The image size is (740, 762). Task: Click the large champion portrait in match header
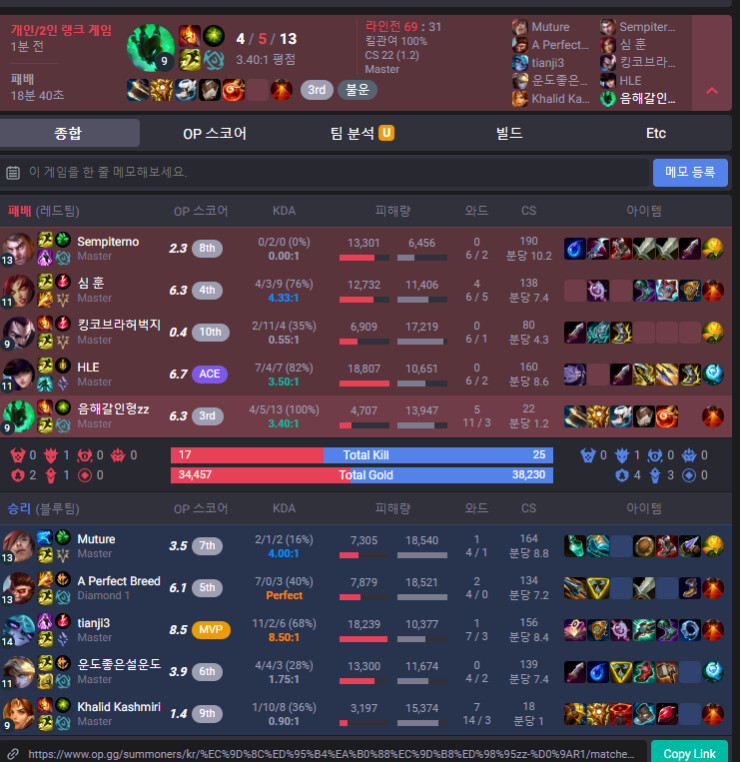[150, 48]
